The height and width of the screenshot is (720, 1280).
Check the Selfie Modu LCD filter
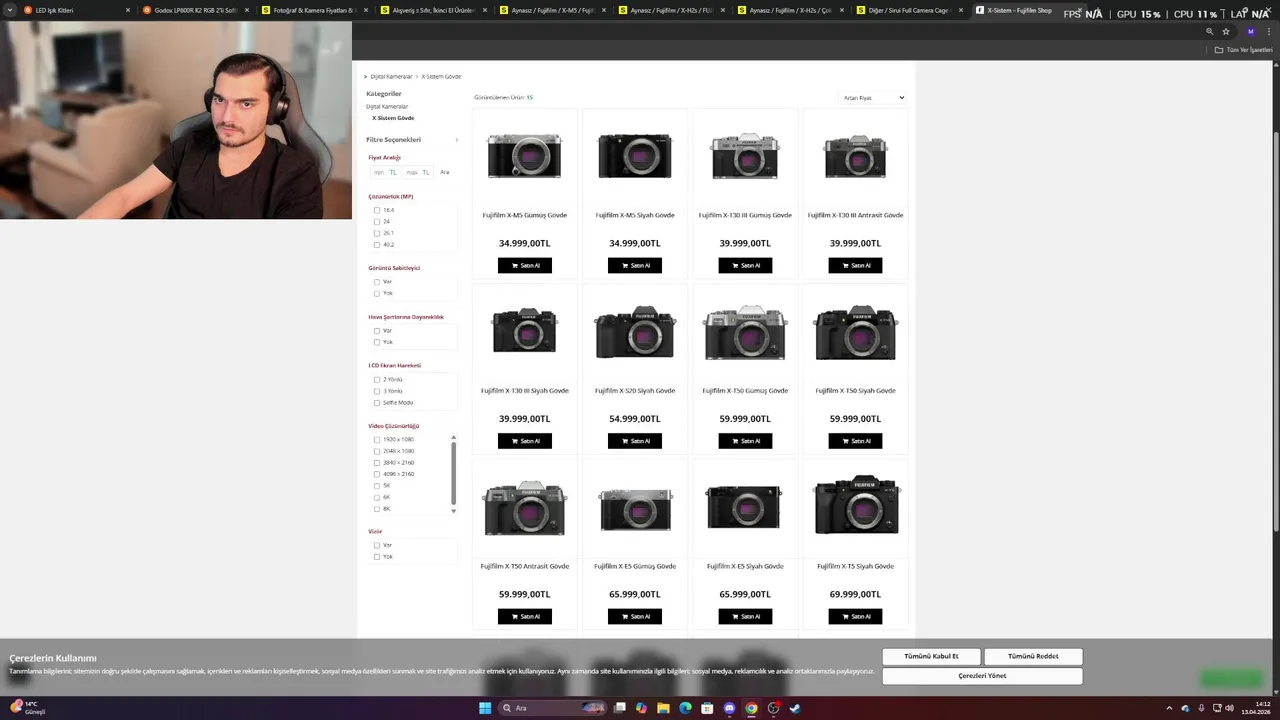click(x=377, y=402)
